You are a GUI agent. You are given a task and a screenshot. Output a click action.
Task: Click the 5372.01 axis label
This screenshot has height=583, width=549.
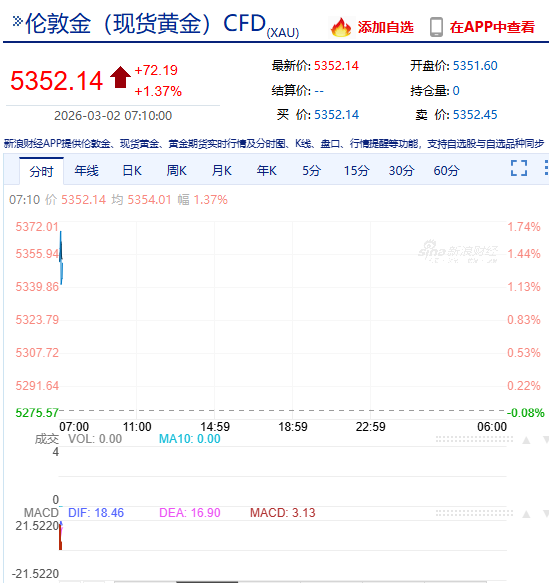pos(37,227)
